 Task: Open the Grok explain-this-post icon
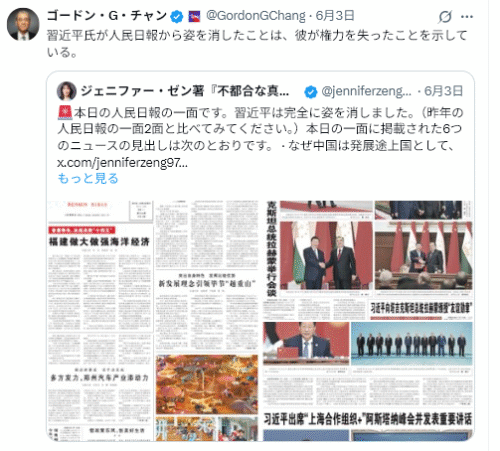pos(445,16)
